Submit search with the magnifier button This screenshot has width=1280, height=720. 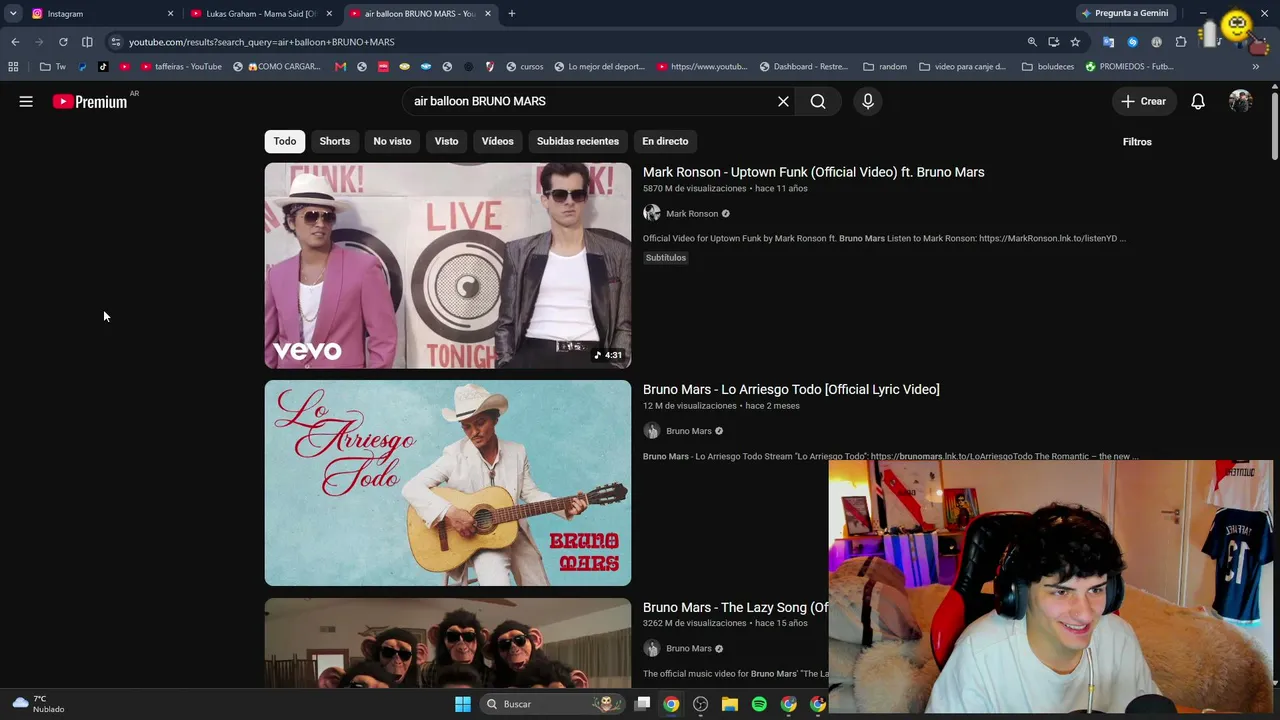coord(818,101)
